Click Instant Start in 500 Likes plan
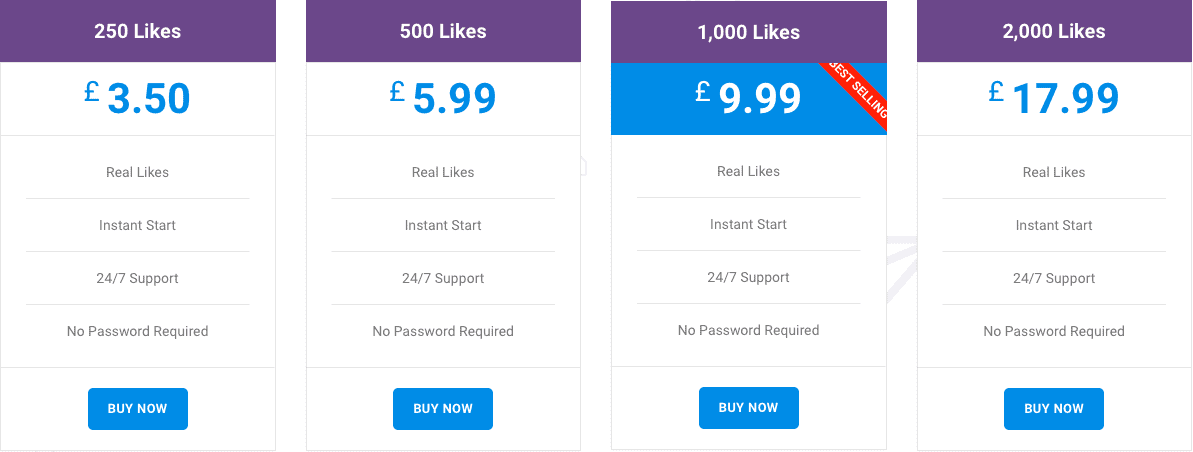This screenshot has height=452, width=1193. click(x=443, y=225)
